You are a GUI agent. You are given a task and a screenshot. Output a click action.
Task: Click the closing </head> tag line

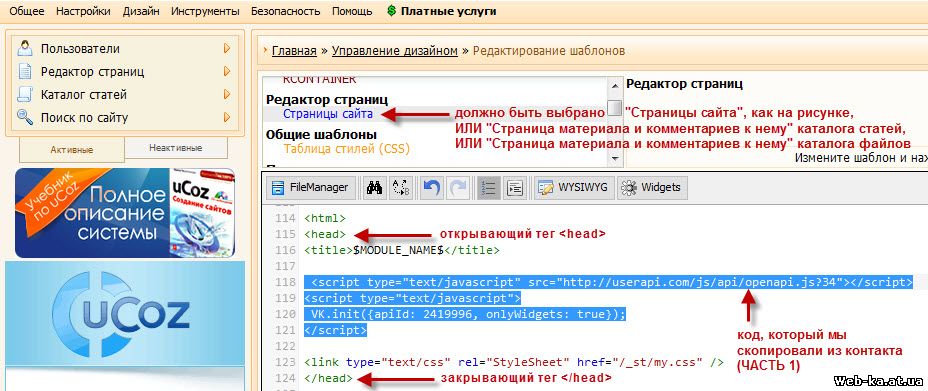328,378
